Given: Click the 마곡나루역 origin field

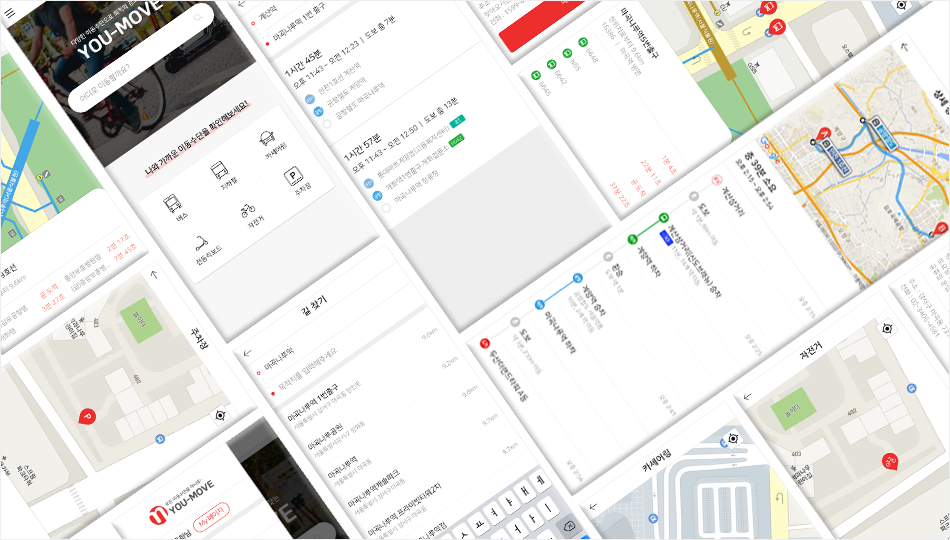Looking at the screenshot, I should tap(279, 359).
